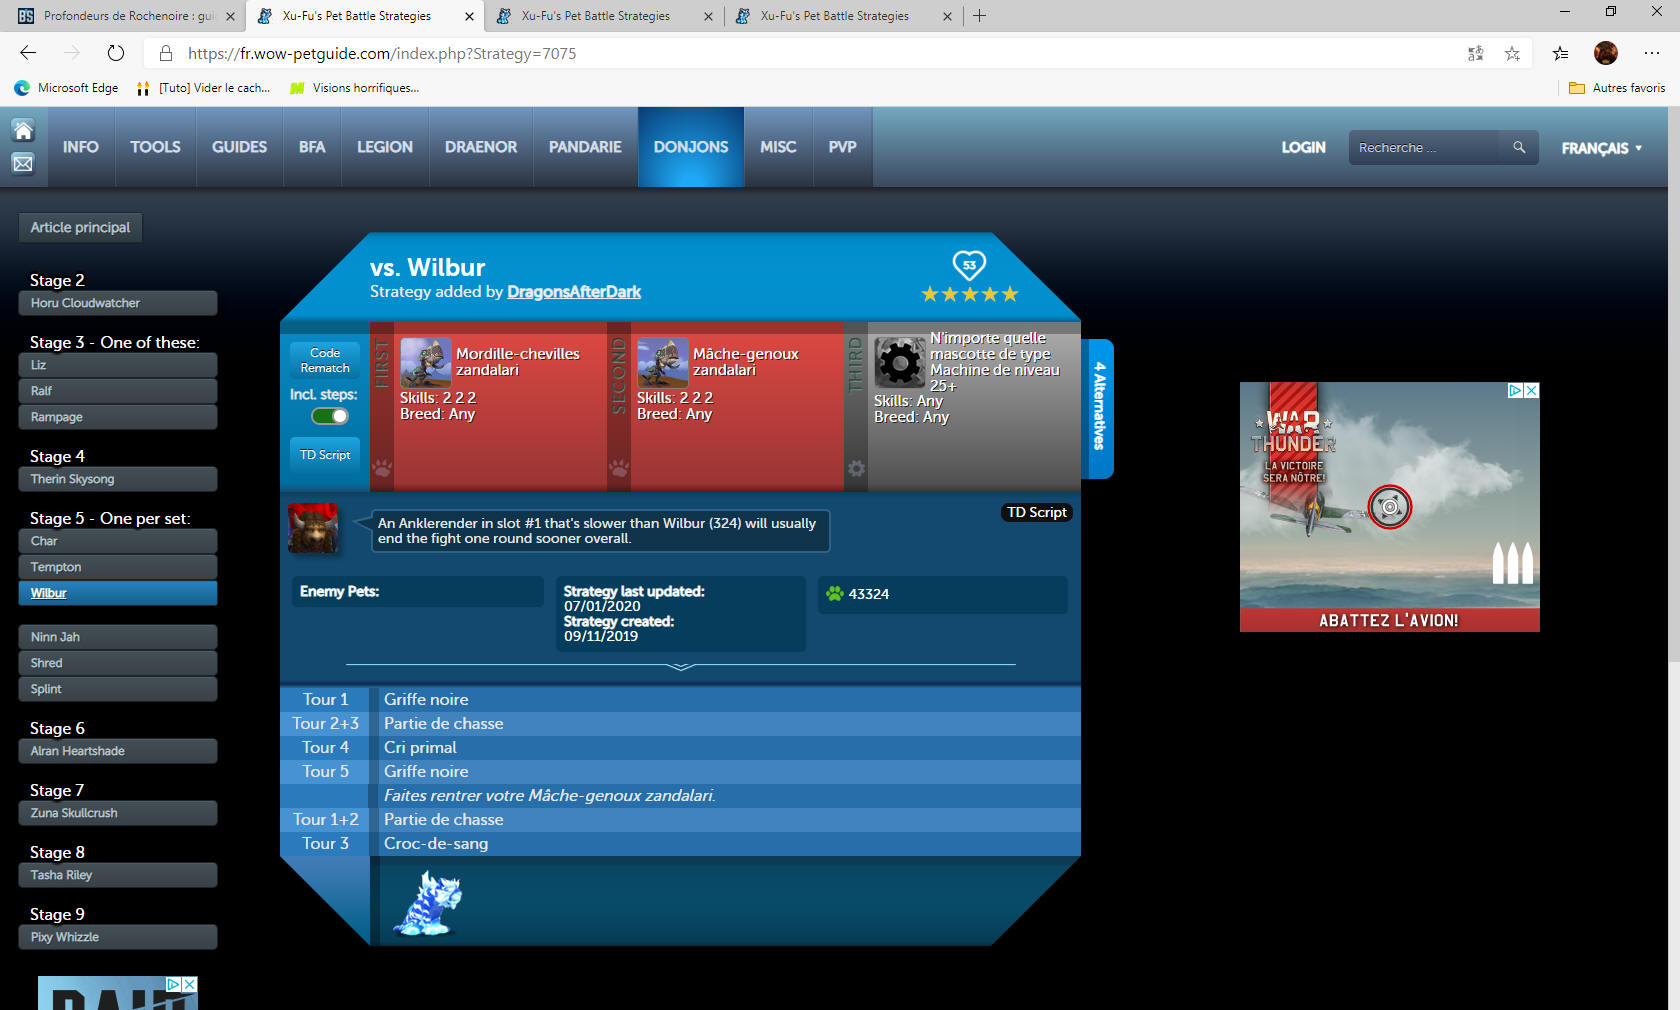This screenshot has height=1010, width=1680.
Task: Click the translate page icon in address bar
Action: point(1475,54)
